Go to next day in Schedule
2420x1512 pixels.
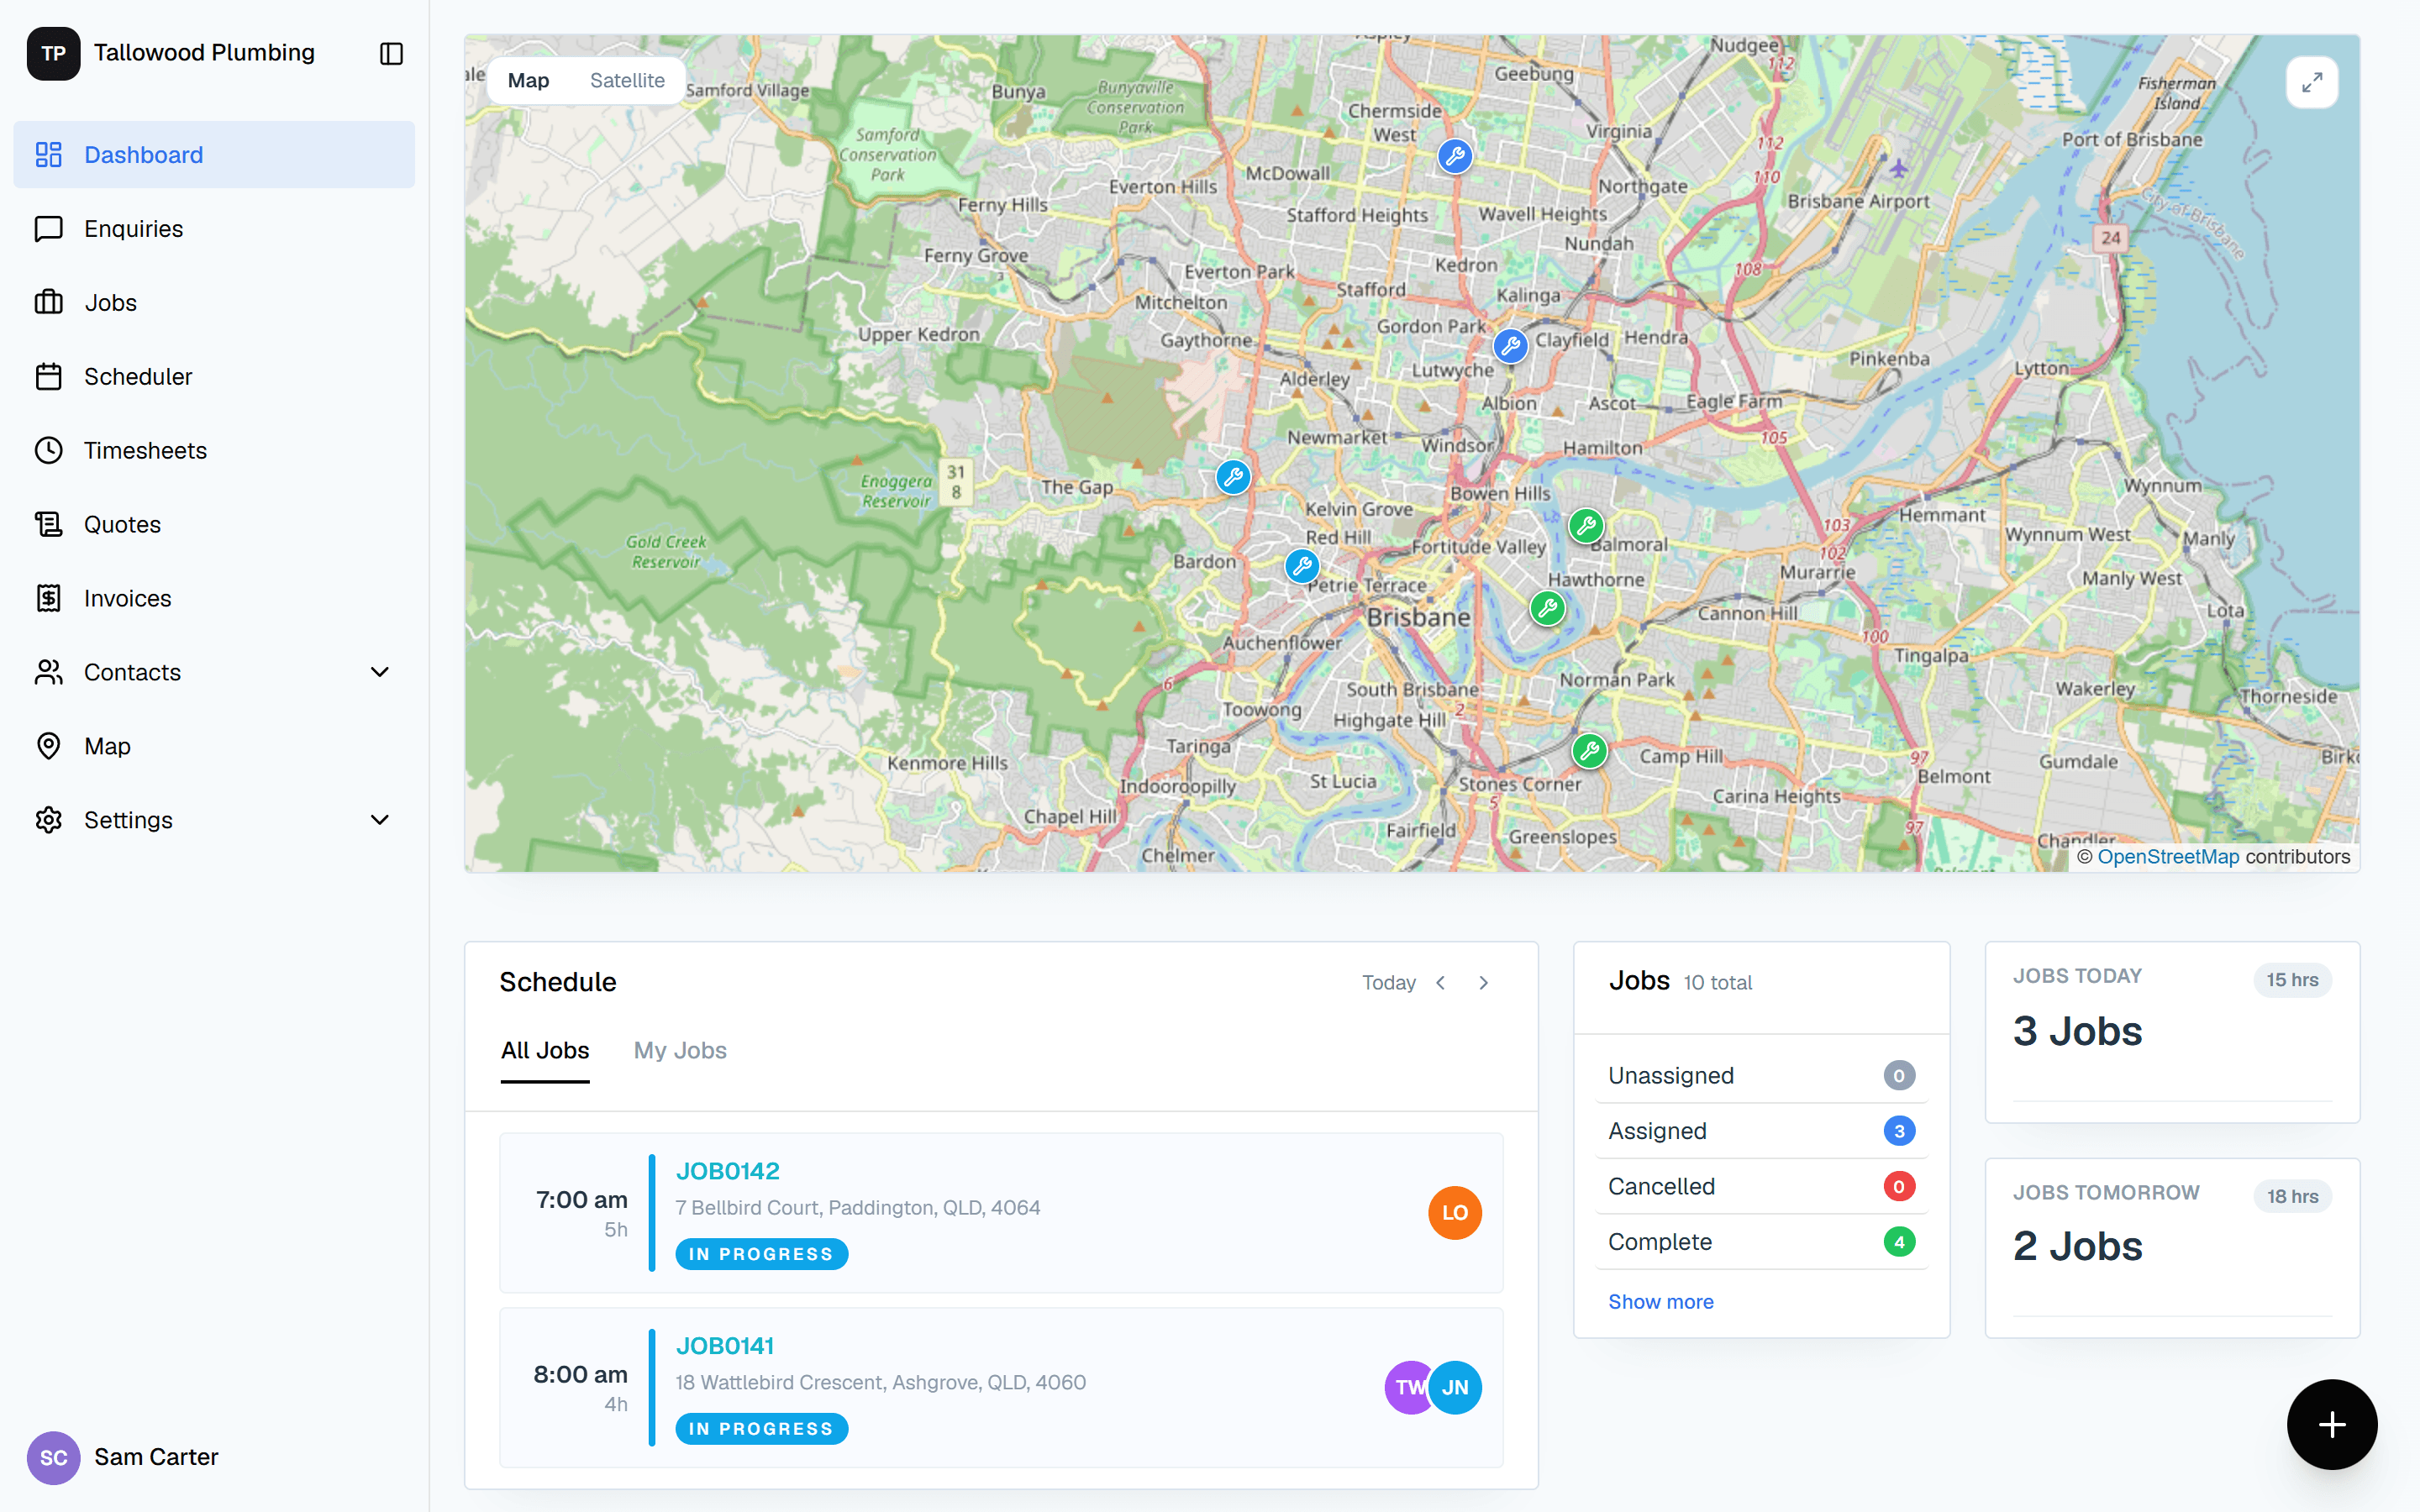coord(1484,983)
